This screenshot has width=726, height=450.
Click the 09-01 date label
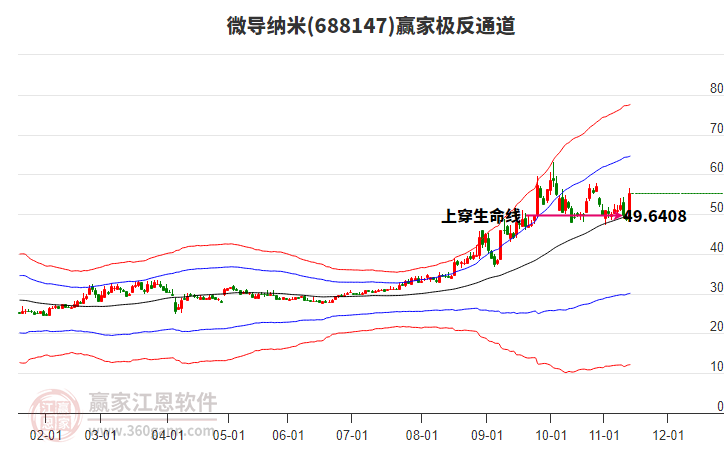point(487,435)
